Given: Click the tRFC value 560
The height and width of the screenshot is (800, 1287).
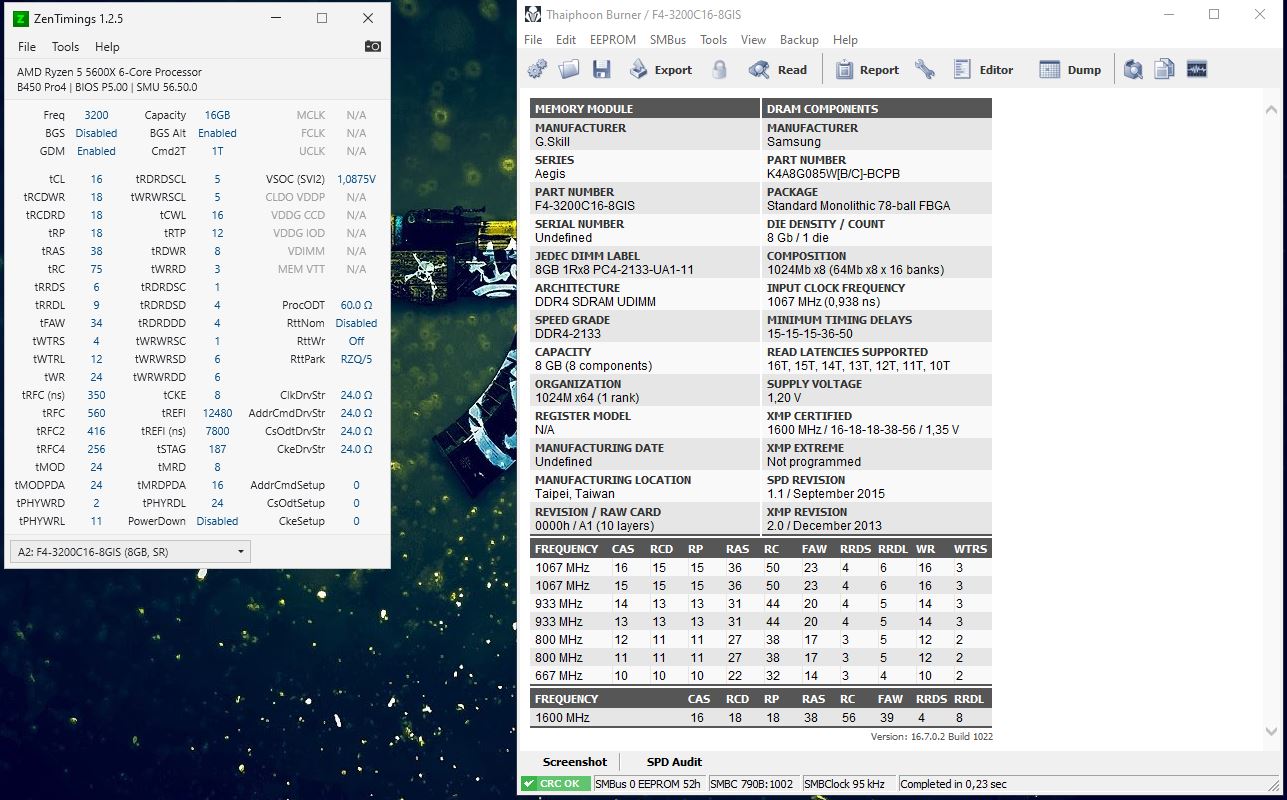Looking at the screenshot, I should tap(96, 413).
